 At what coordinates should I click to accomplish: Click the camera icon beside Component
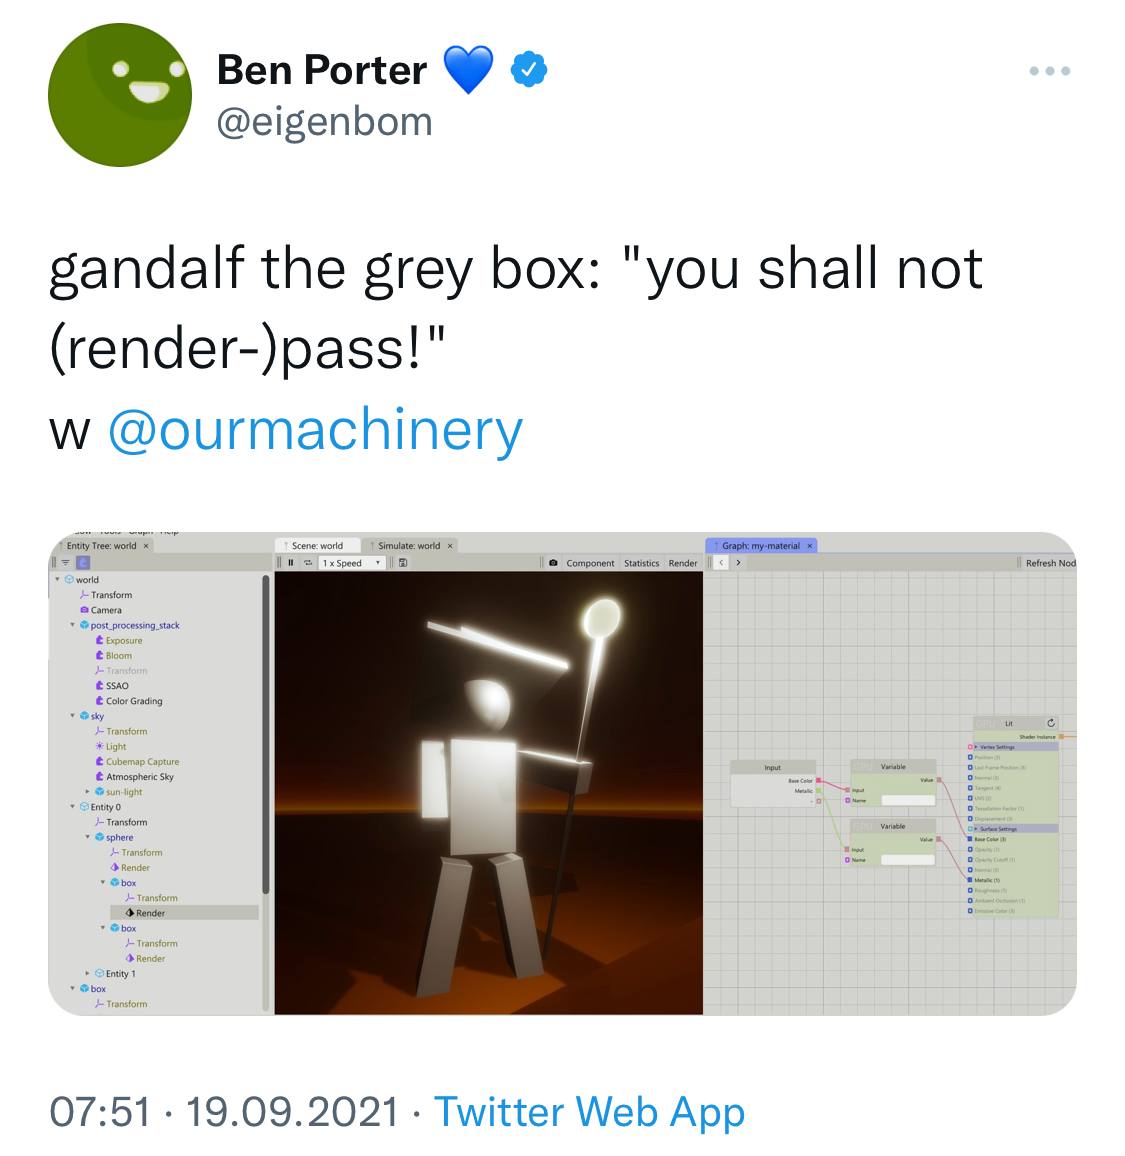[x=553, y=563]
